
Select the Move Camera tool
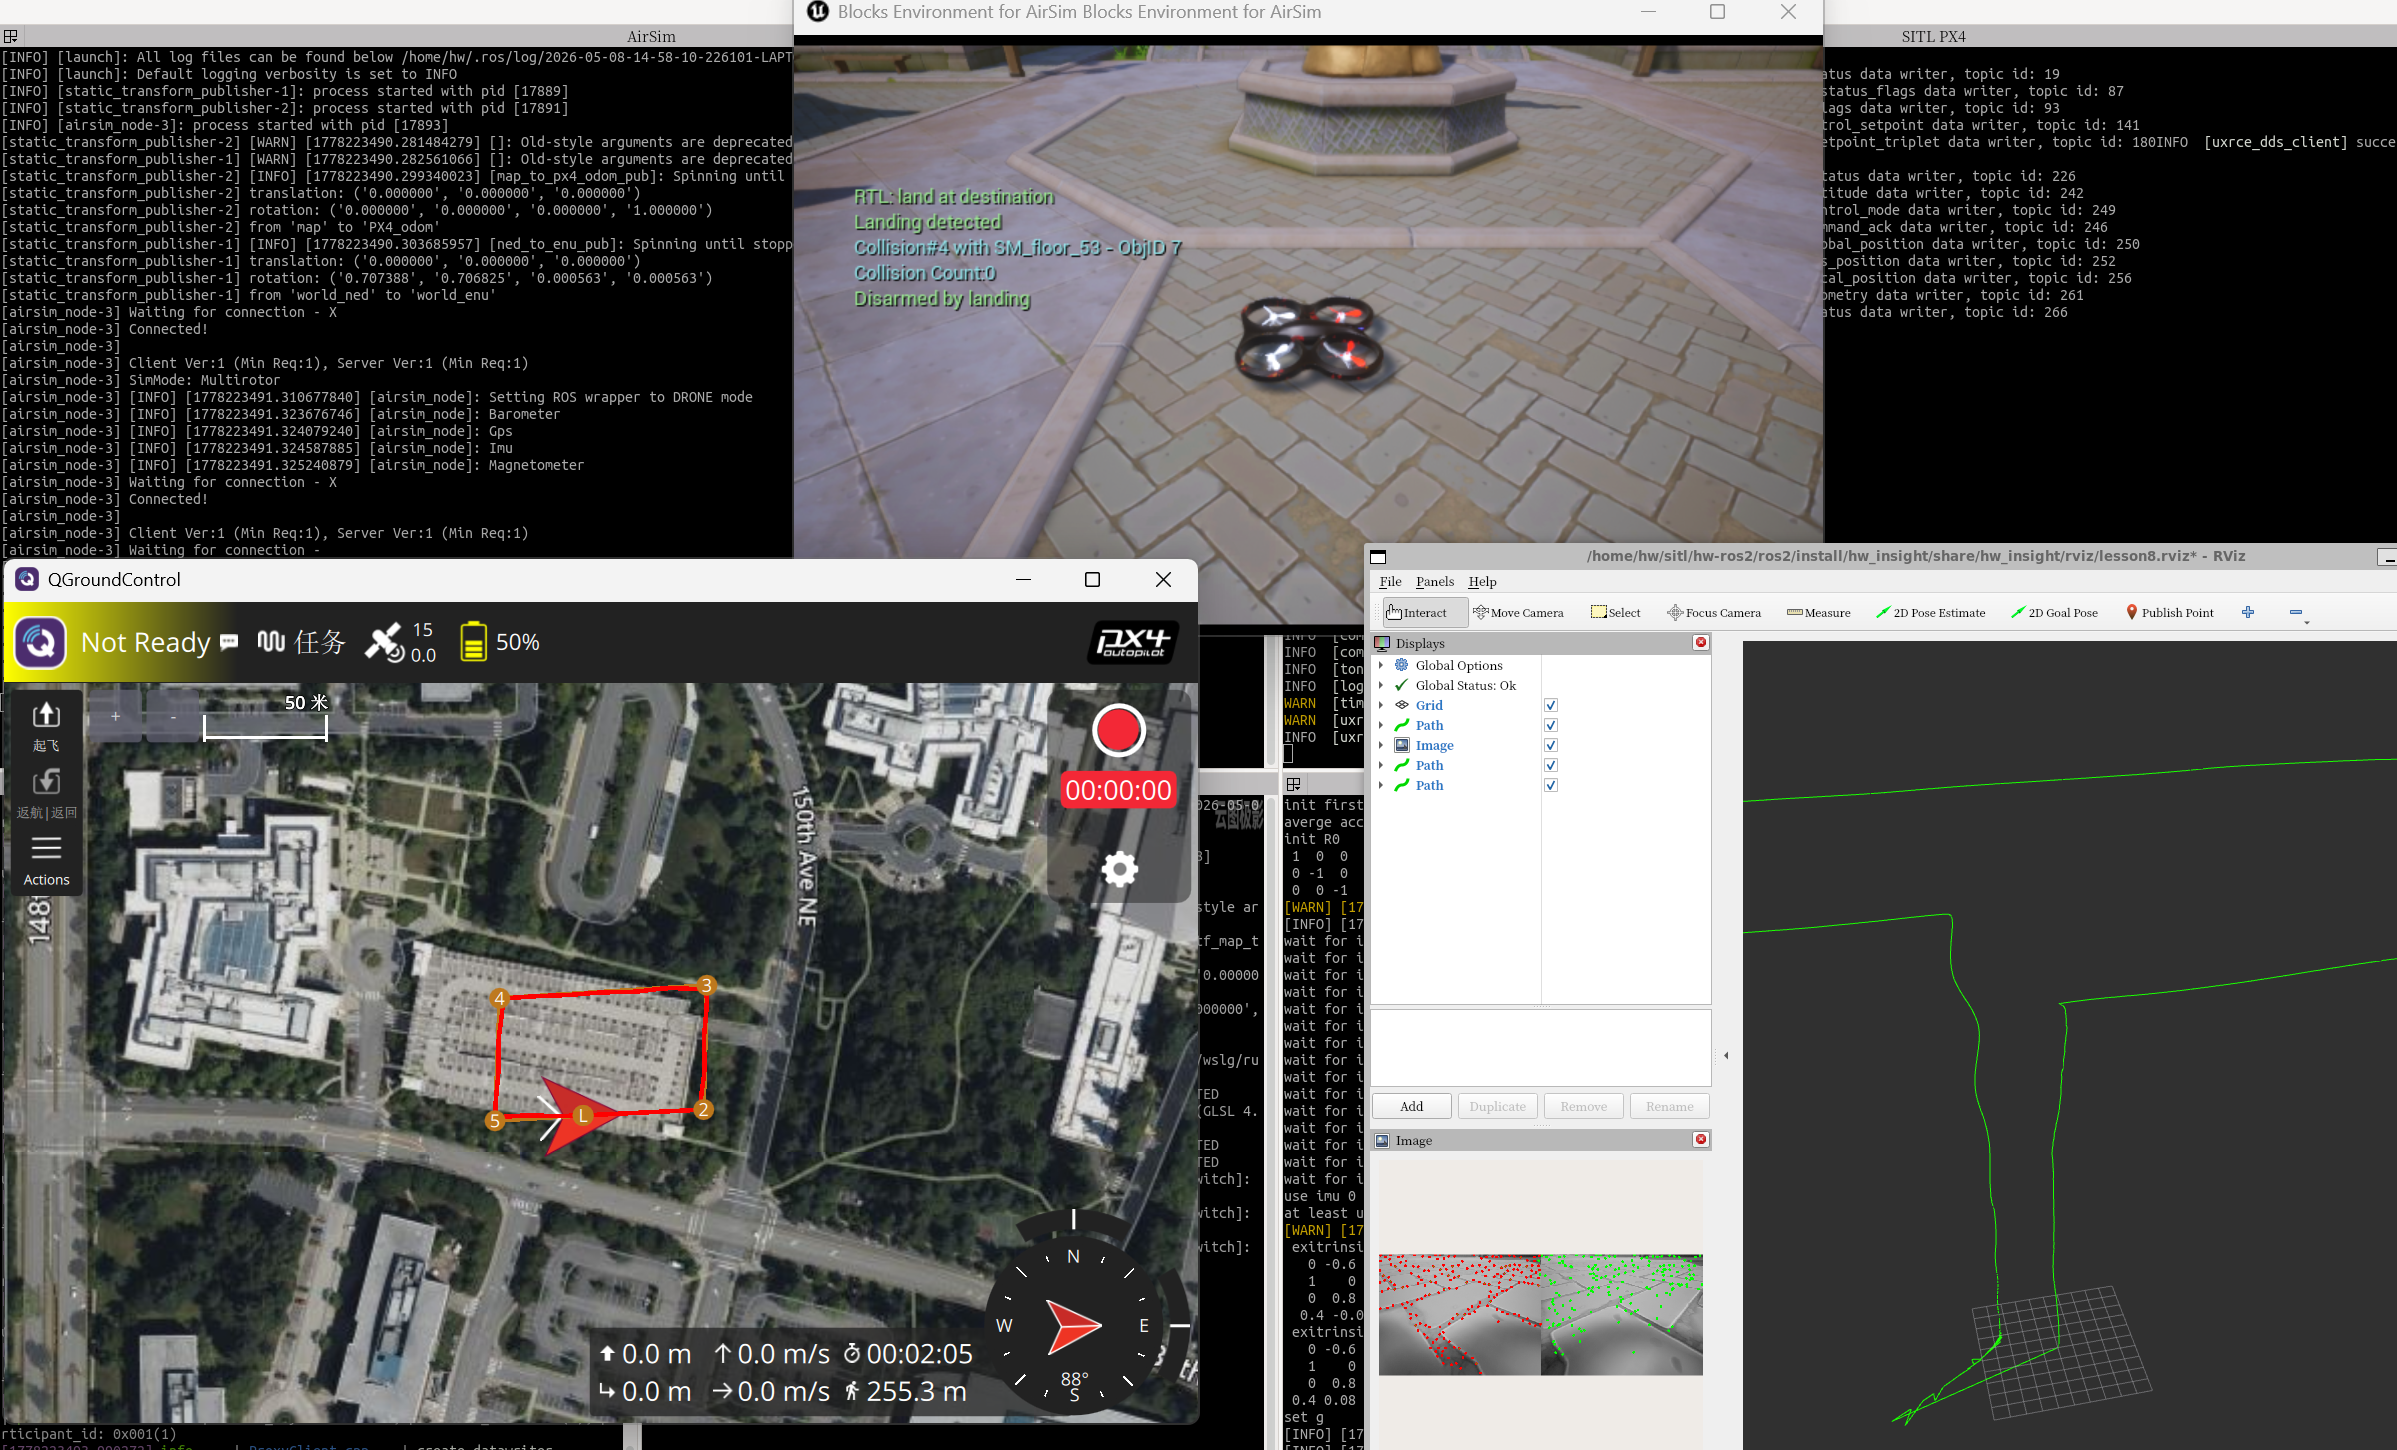[1518, 612]
